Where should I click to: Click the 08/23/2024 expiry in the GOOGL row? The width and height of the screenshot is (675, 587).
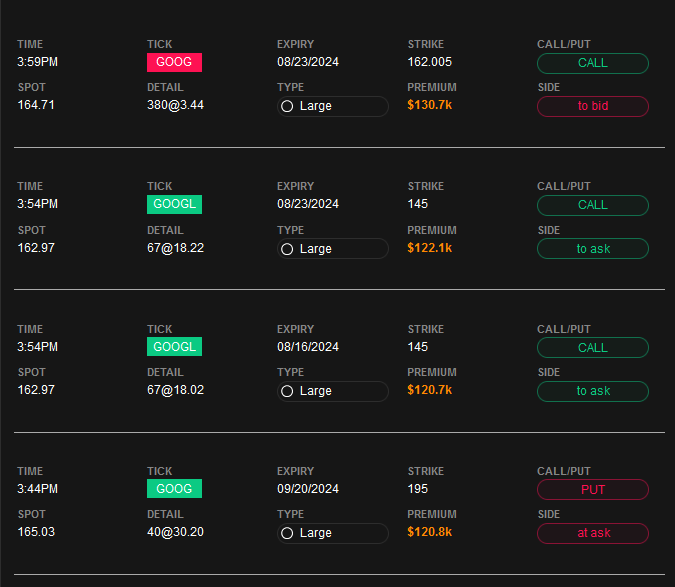pos(308,204)
